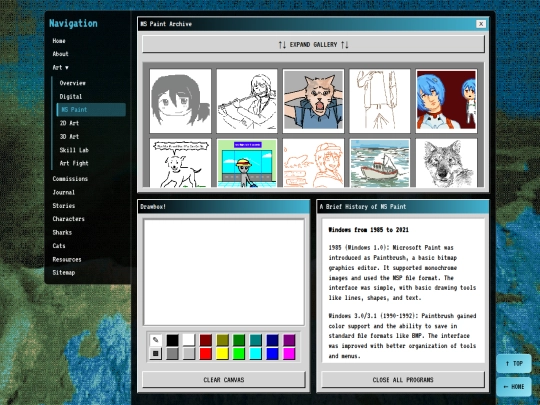The image size is (540, 405).
Task: Click the CLOSE ALL PROGRAMS button
Action: click(403, 380)
